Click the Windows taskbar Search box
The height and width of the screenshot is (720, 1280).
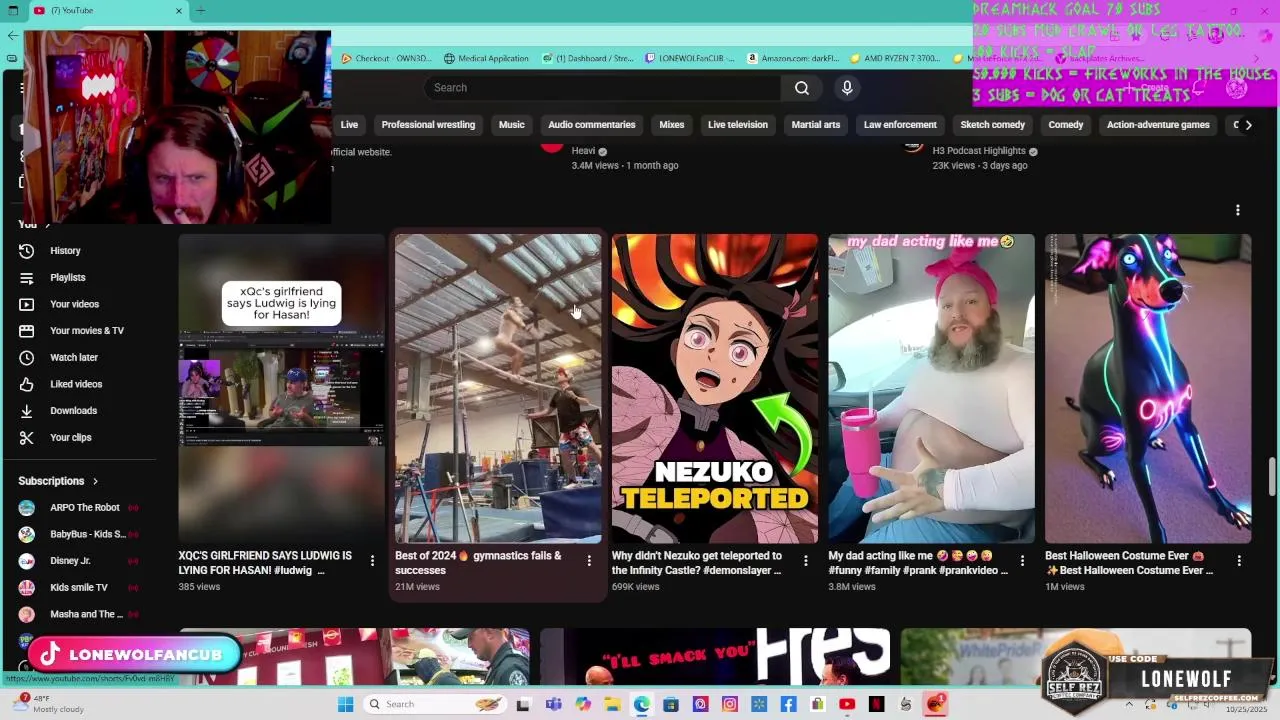pos(435,704)
